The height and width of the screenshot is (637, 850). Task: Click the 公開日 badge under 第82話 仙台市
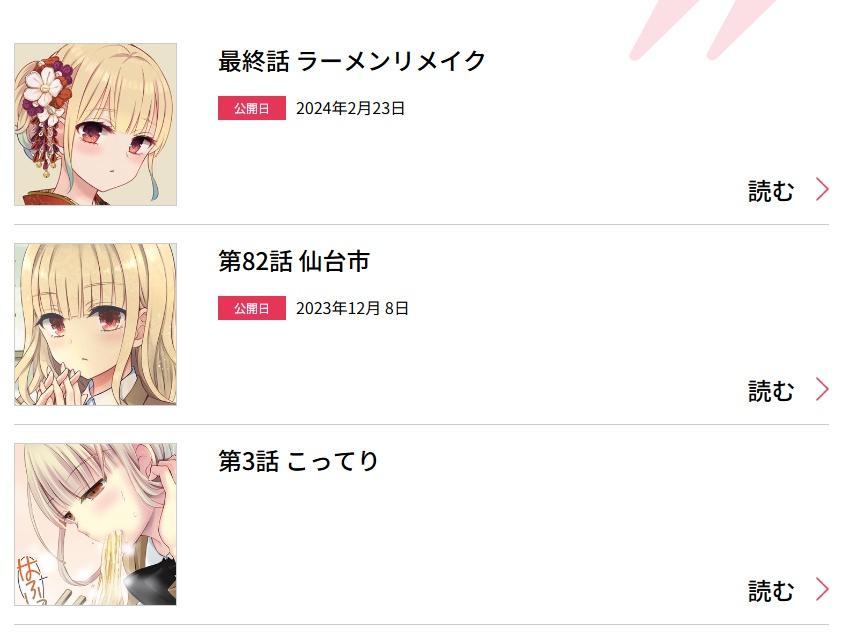coord(252,308)
